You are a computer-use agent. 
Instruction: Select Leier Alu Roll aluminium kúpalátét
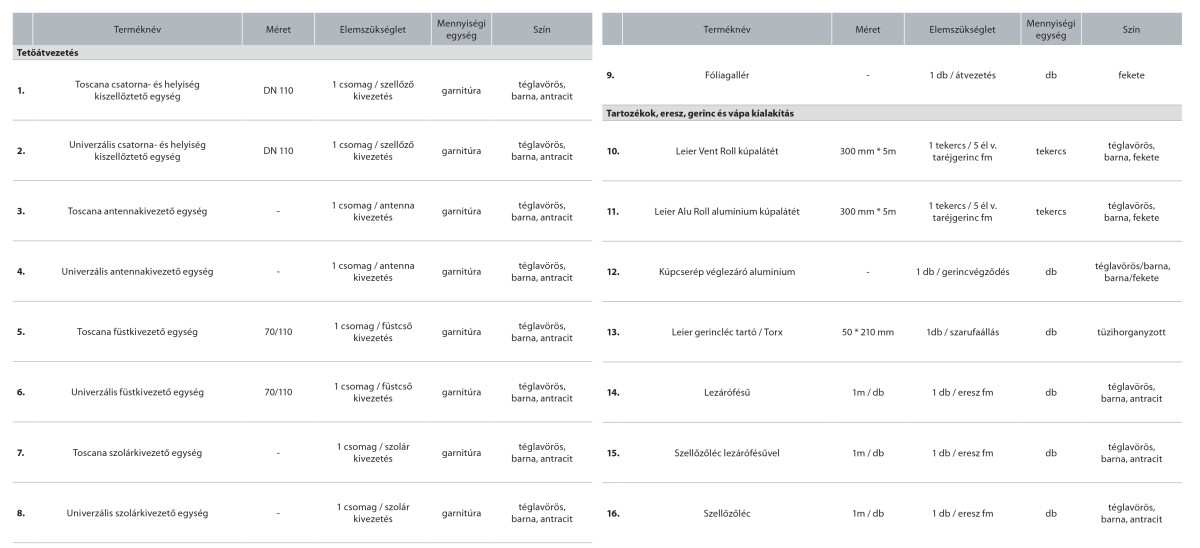727,211
